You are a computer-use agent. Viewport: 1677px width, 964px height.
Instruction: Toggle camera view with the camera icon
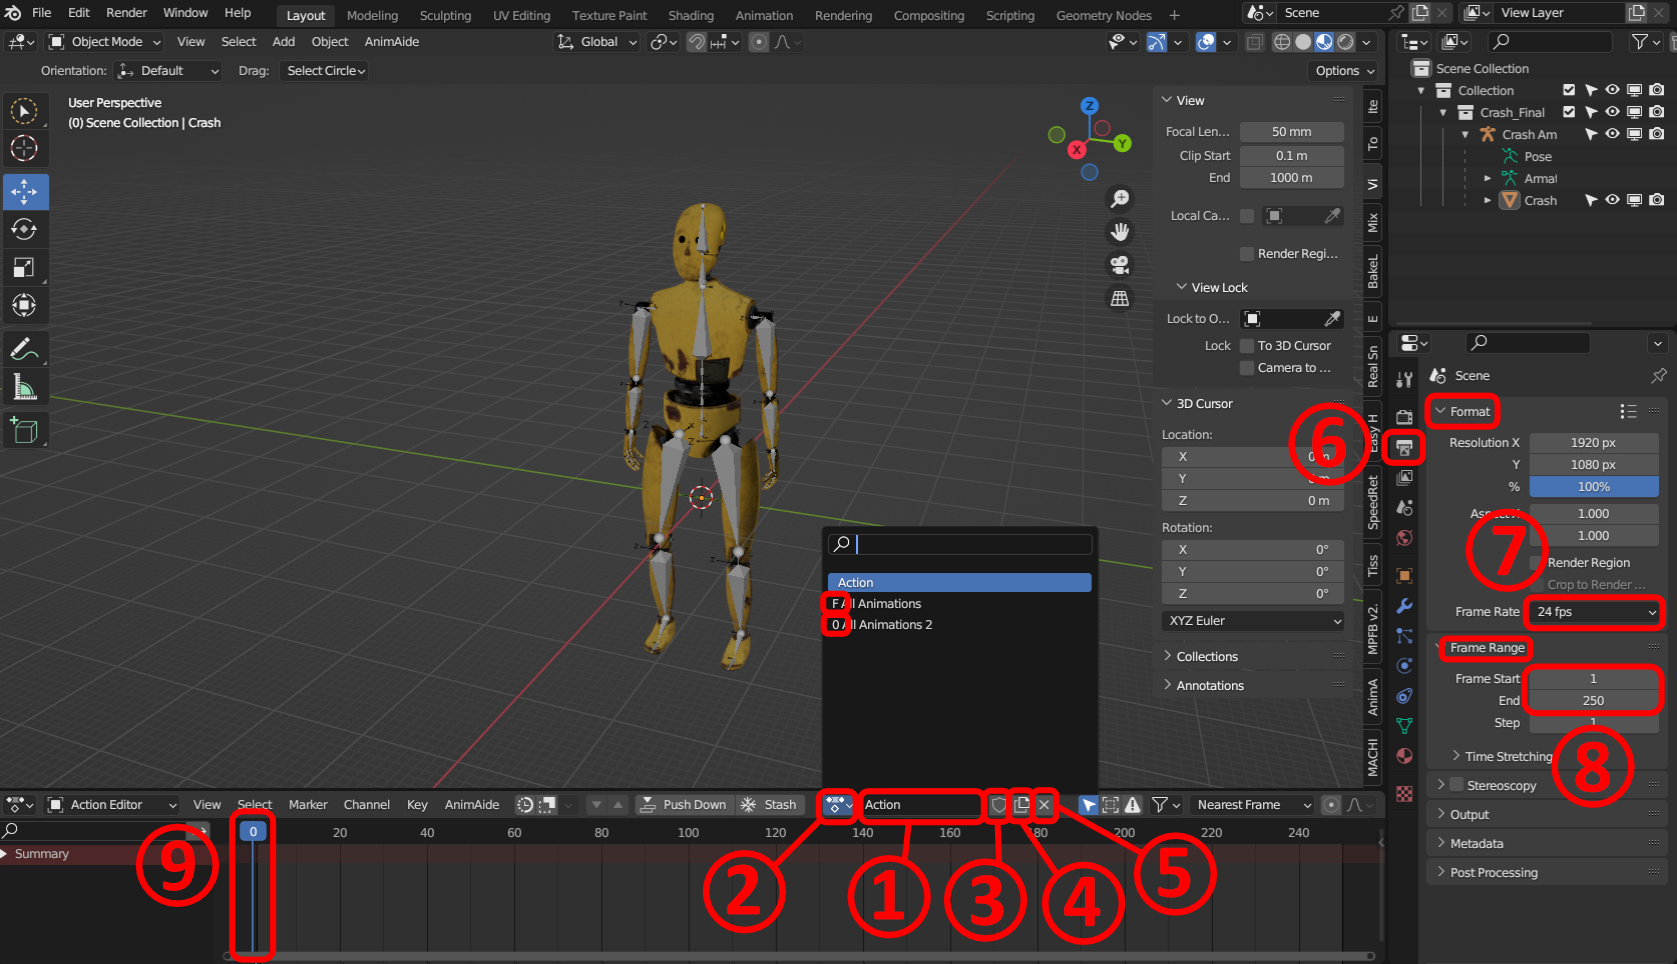click(1120, 265)
